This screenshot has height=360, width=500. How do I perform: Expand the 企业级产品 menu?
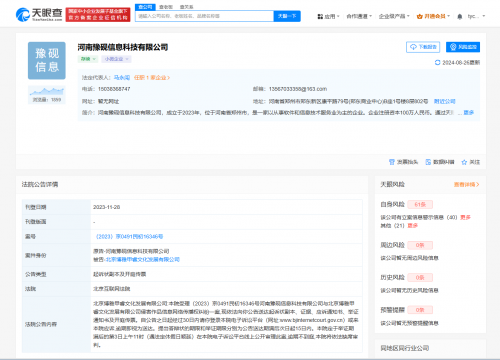[394, 16]
